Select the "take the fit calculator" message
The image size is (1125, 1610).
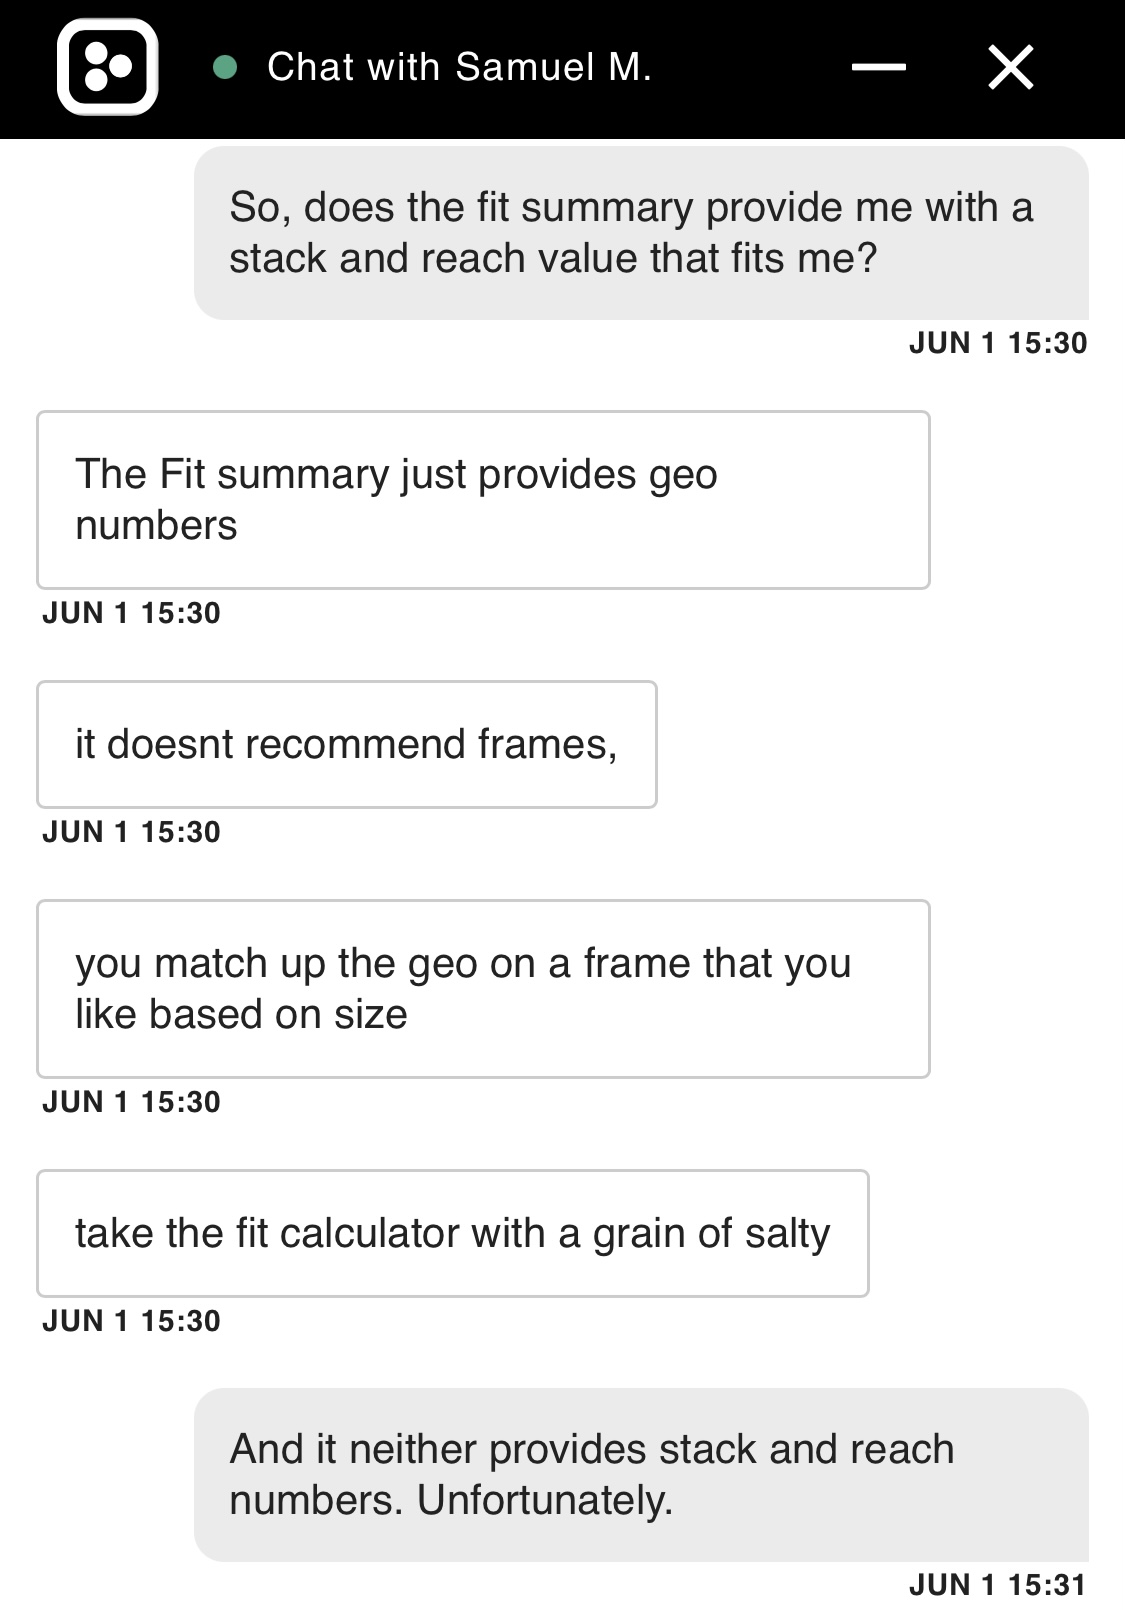coord(452,1233)
